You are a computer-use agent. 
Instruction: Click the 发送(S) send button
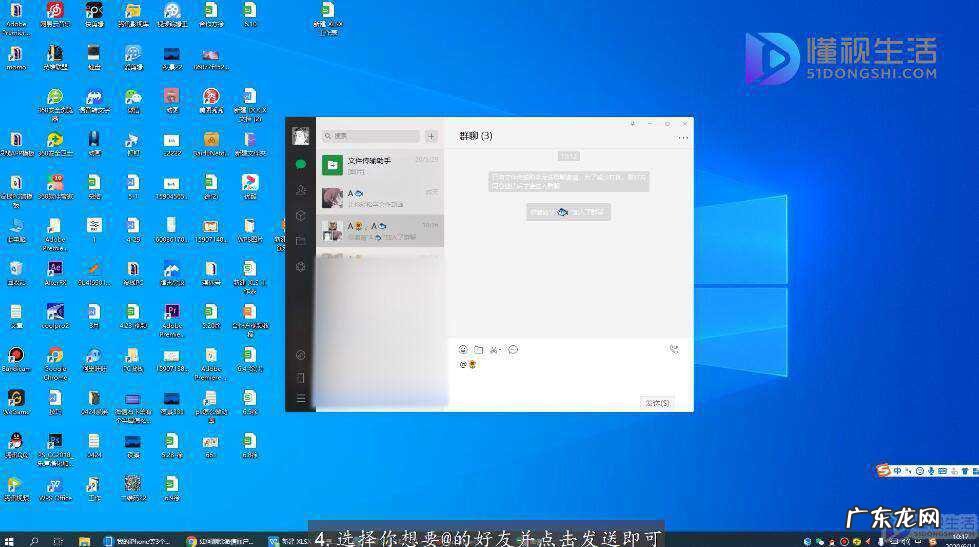click(656, 403)
